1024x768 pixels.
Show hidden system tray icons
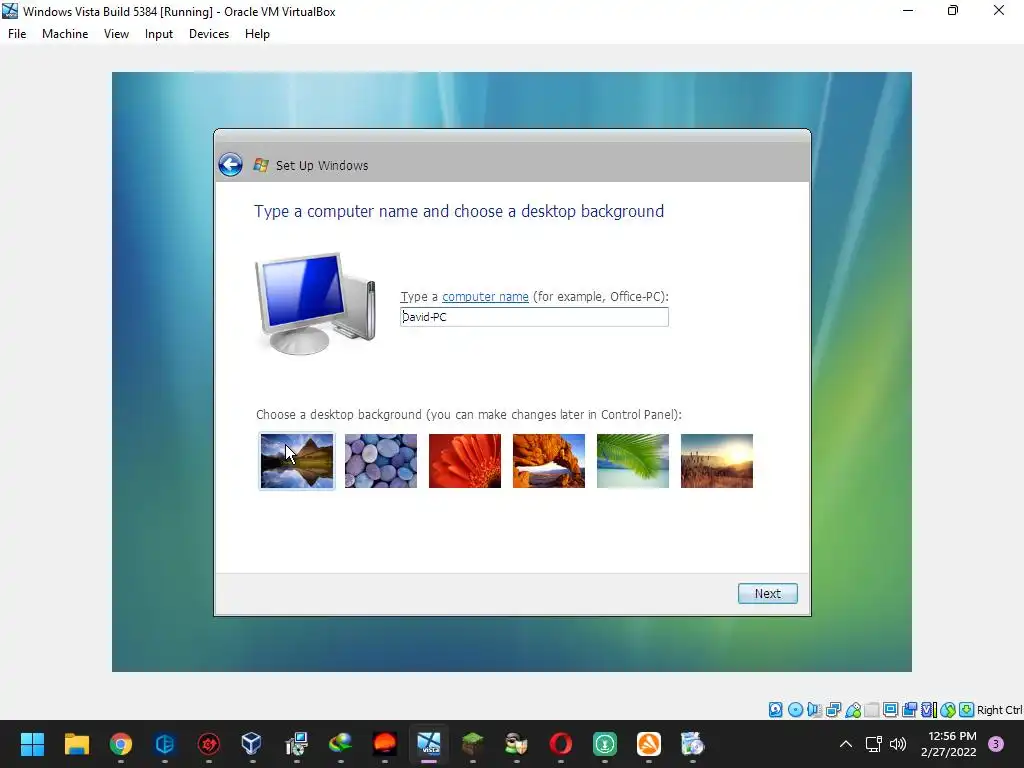point(846,744)
